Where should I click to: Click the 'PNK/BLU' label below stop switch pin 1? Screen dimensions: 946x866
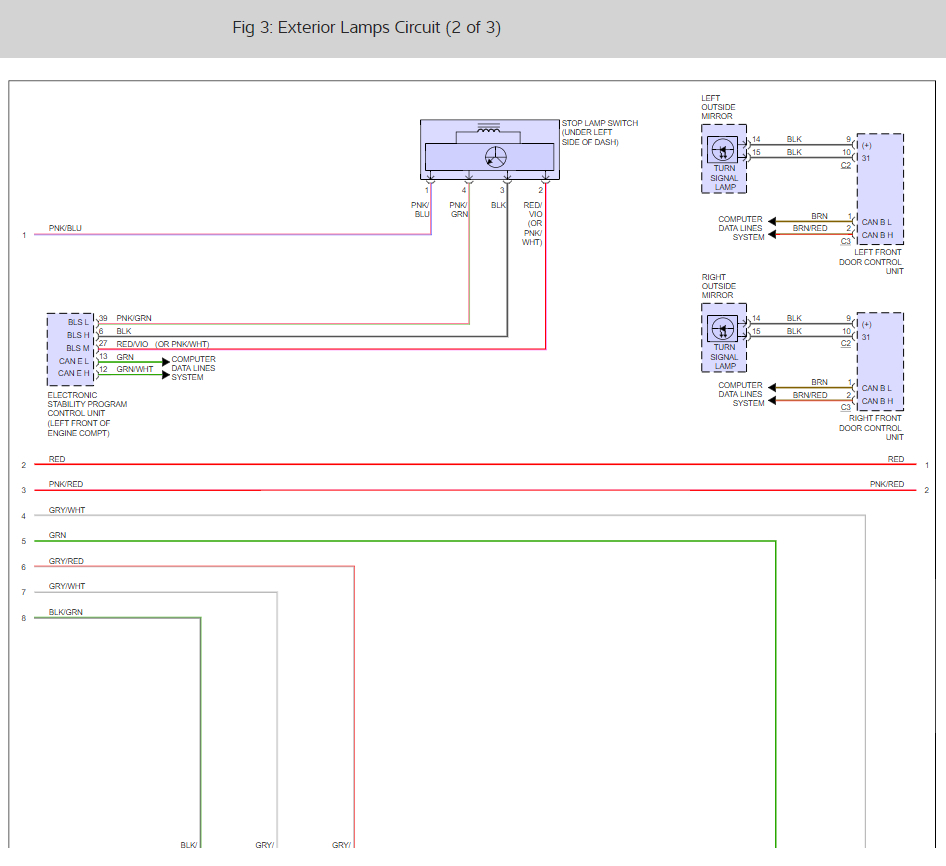(x=421, y=209)
